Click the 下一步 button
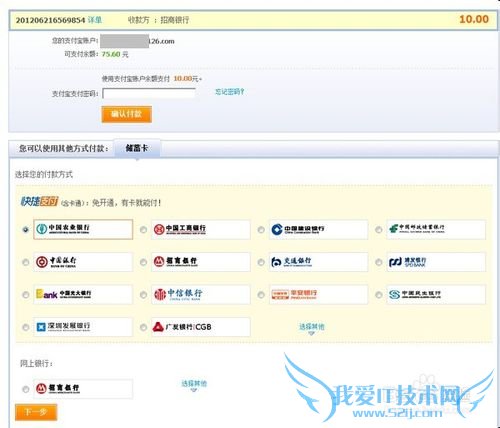This screenshot has width=500, height=428. point(36,412)
